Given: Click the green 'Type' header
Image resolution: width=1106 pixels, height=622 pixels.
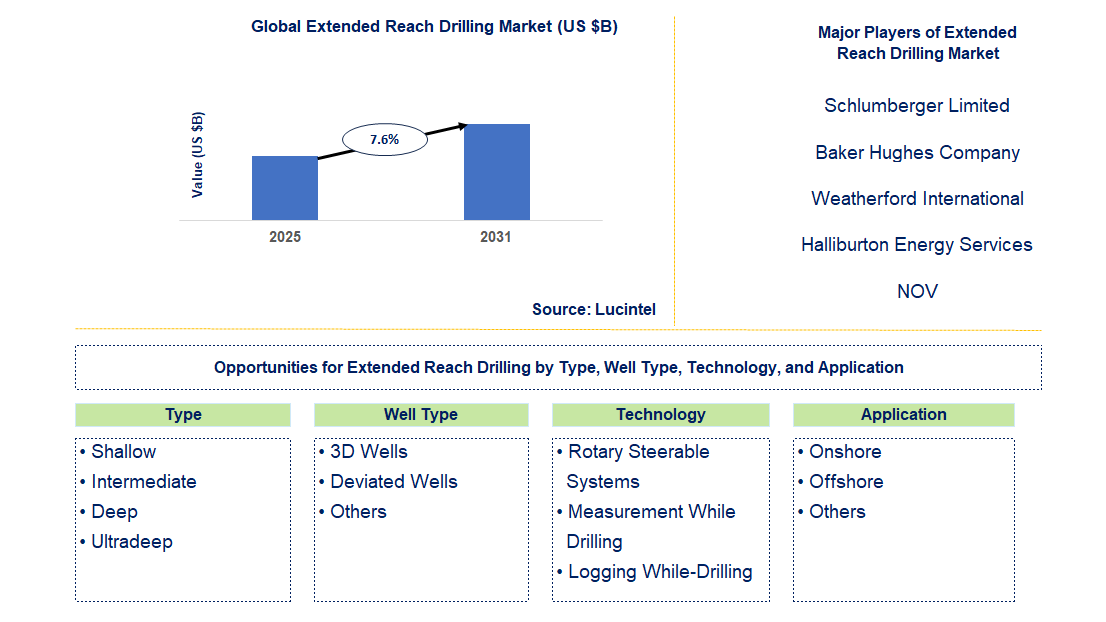Looking at the screenshot, I should click(183, 415).
